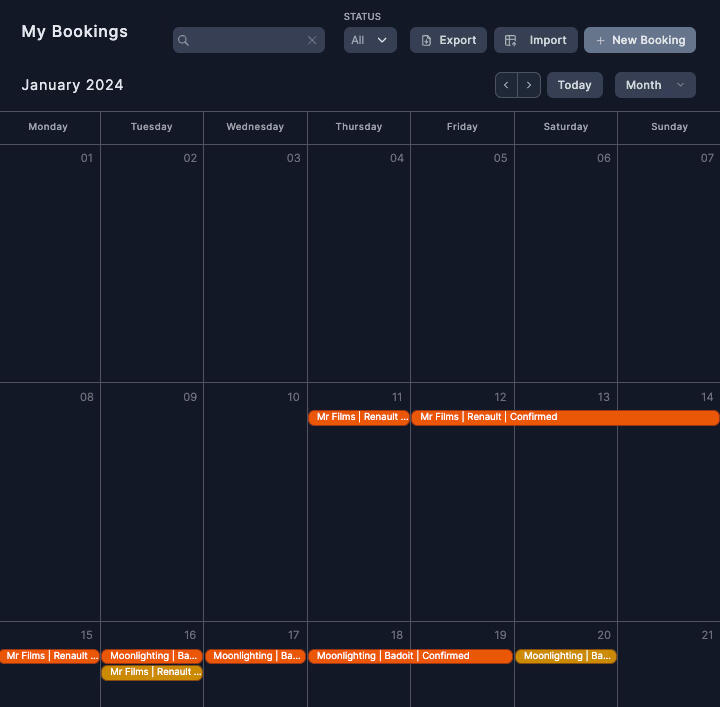The height and width of the screenshot is (707, 720).
Task: Click the empty day cell for January 03
Action: point(255,270)
